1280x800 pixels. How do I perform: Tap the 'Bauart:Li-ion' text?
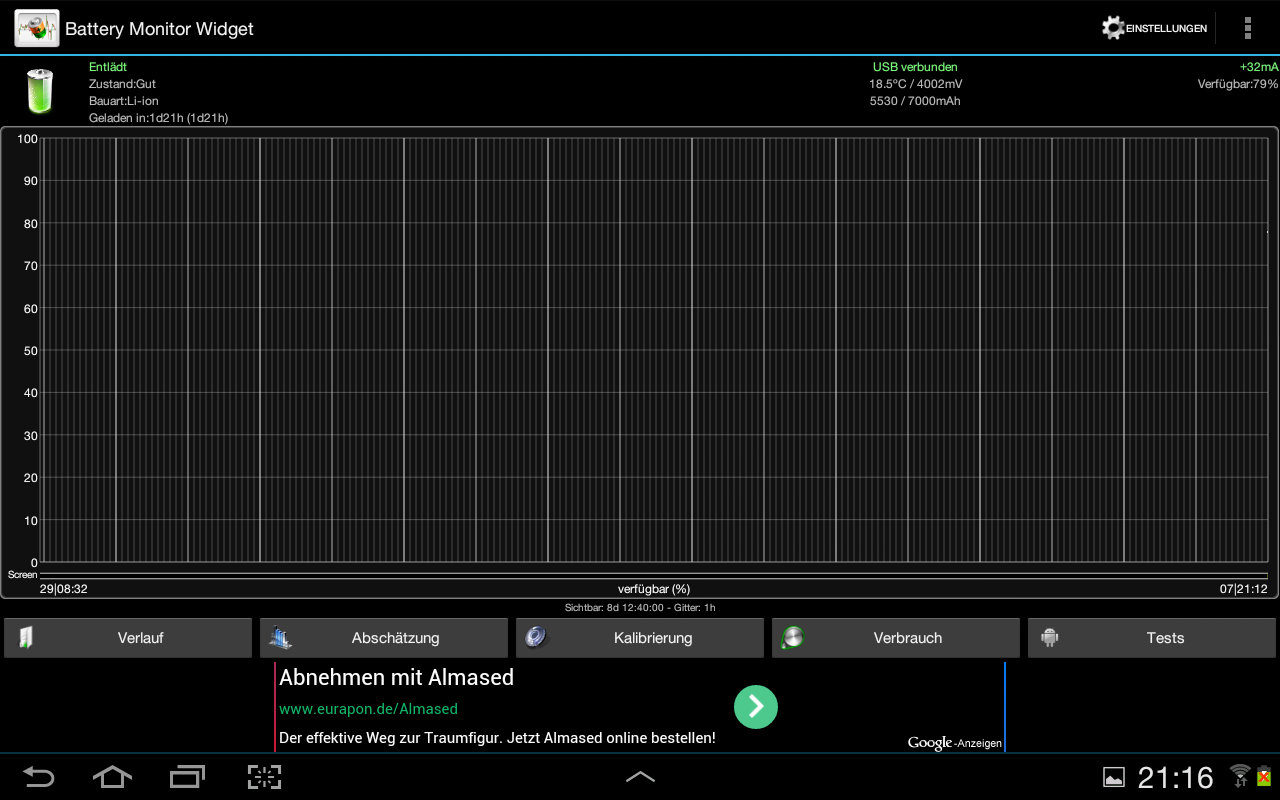(x=124, y=101)
